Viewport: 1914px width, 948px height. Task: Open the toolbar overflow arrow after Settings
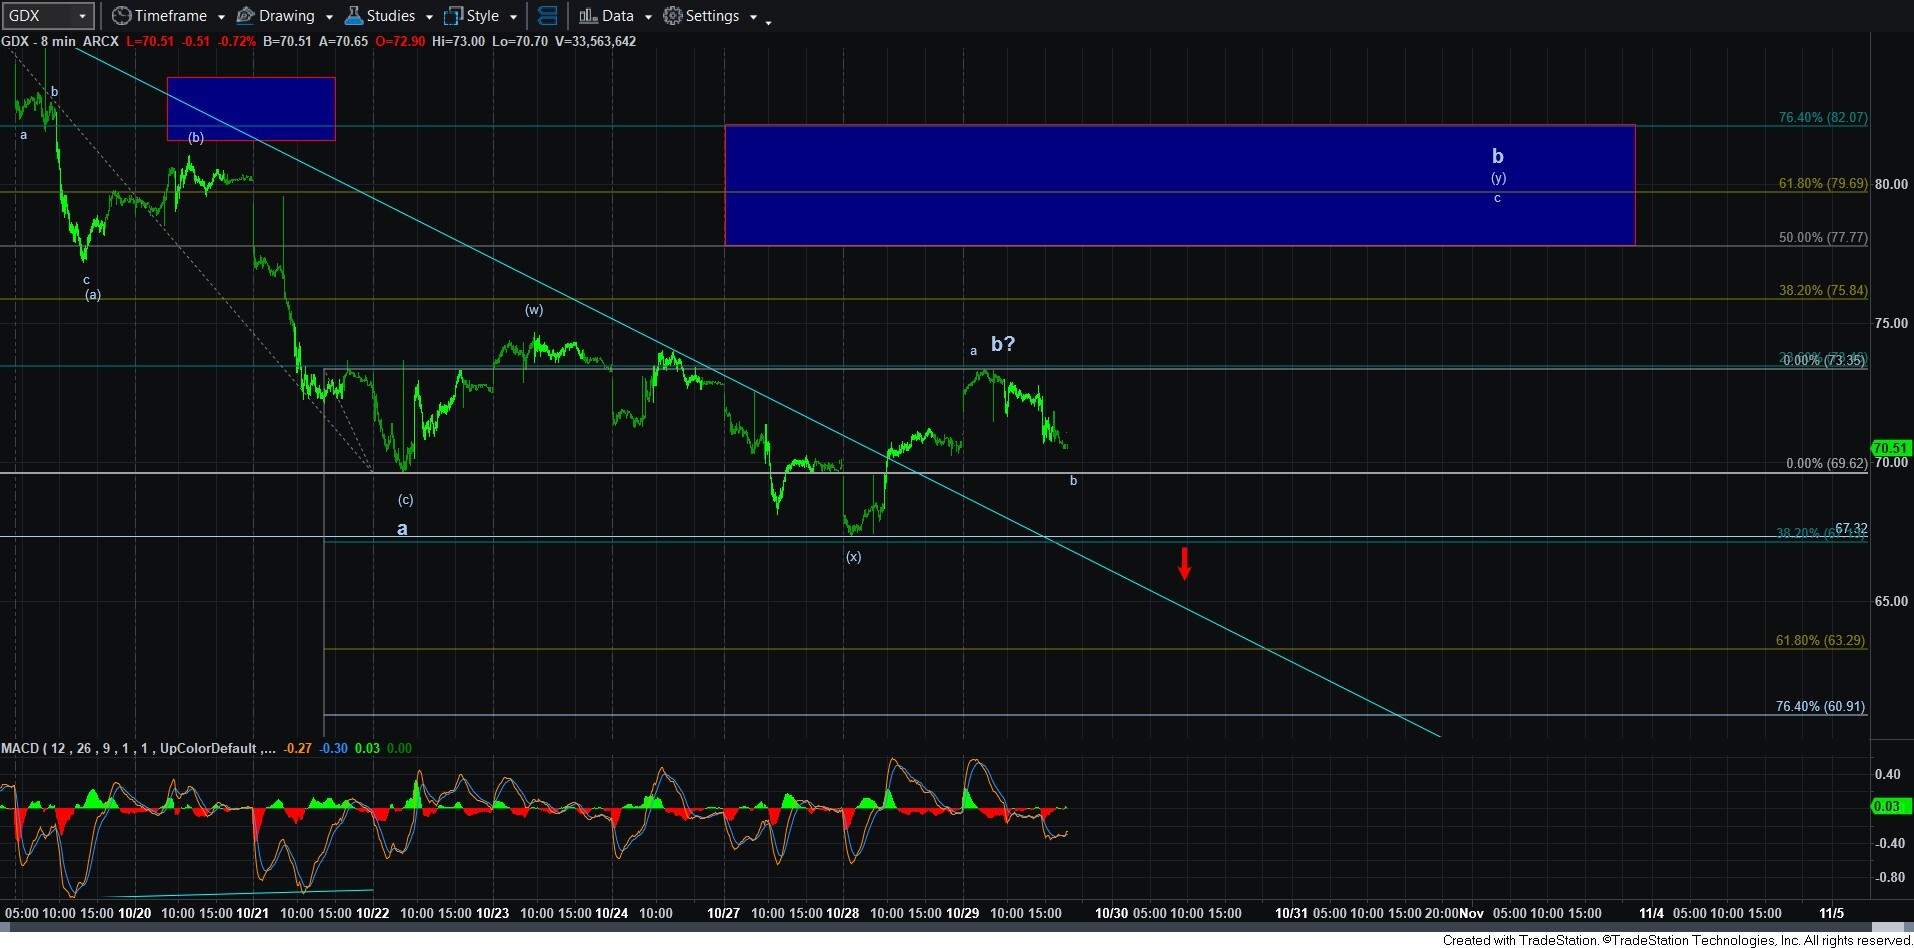click(768, 21)
